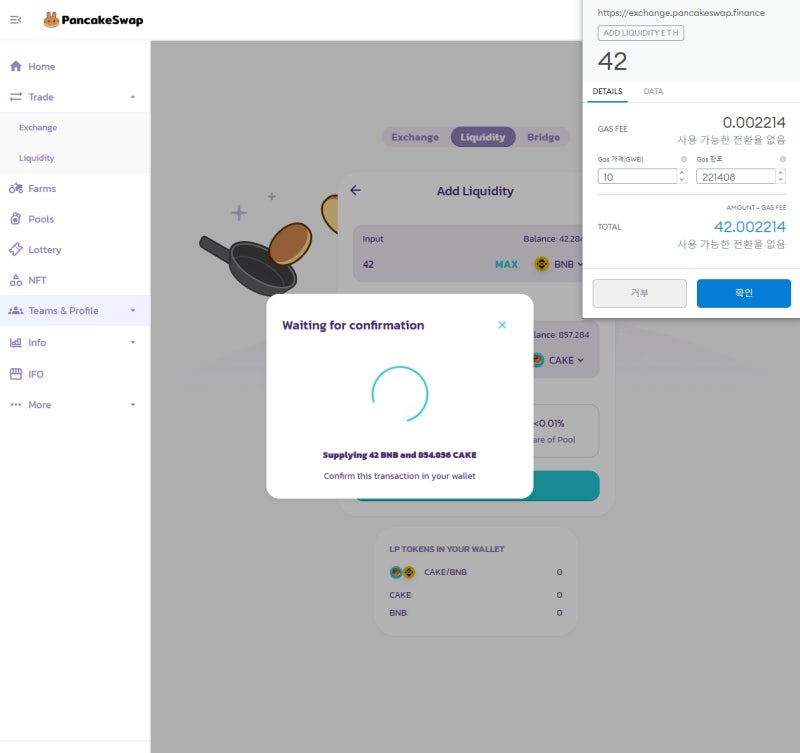This screenshot has height=753, width=800.
Task: Collapse the Trade submenu arrow
Action: pos(133,96)
